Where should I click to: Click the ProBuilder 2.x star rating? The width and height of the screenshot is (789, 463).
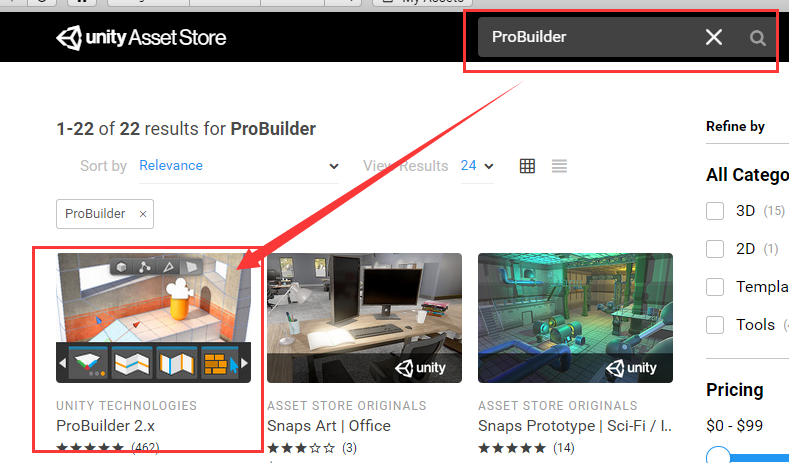pos(90,447)
